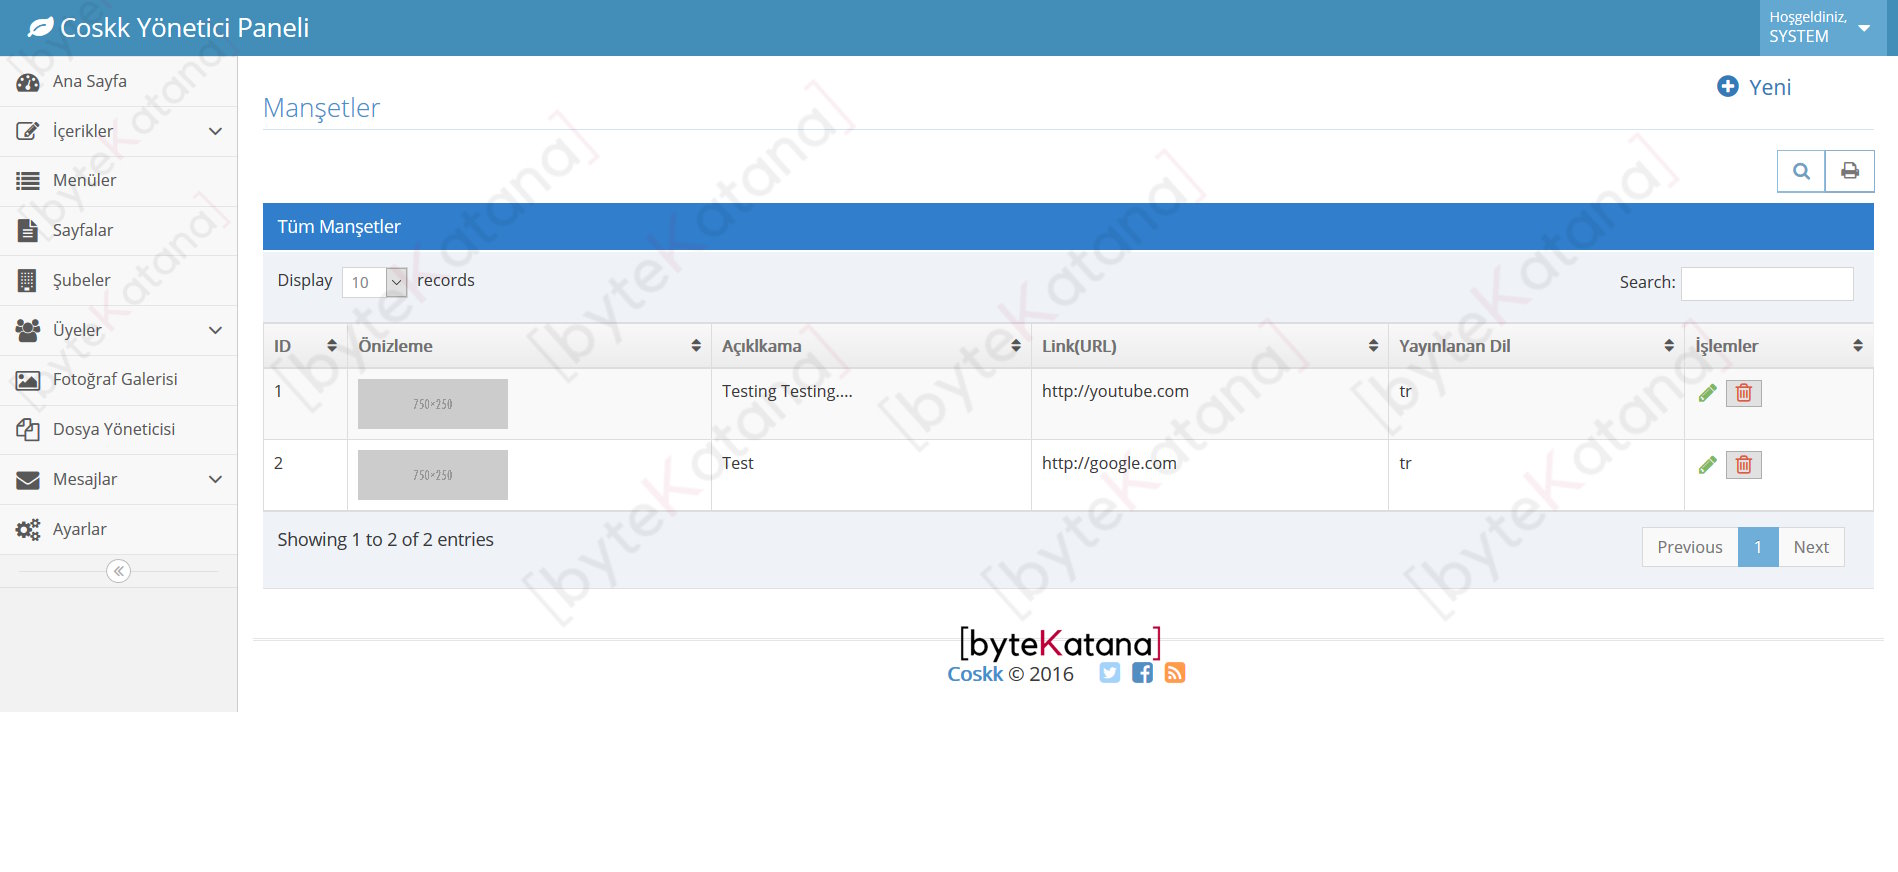This screenshot has height=872, width=1898.
Task: Open the Display records count dropdown
Action: [374, 282]
